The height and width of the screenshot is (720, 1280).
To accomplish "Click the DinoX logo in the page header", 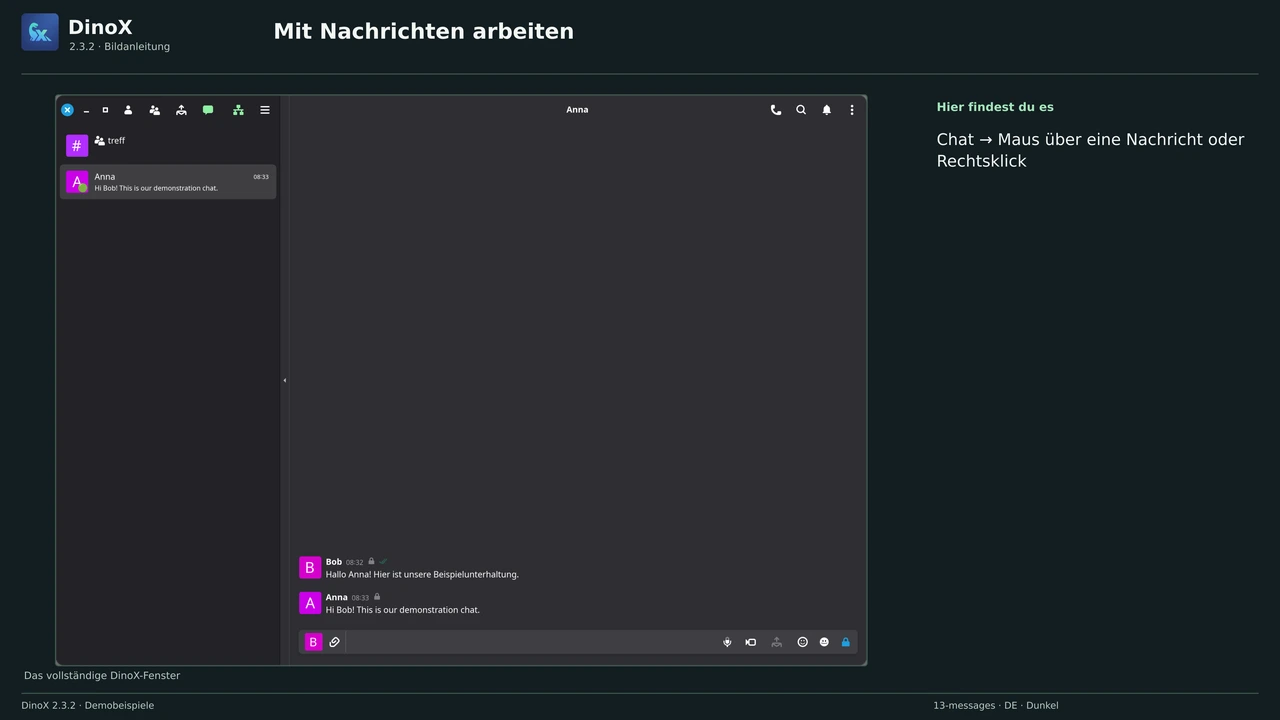I will 40,32.
